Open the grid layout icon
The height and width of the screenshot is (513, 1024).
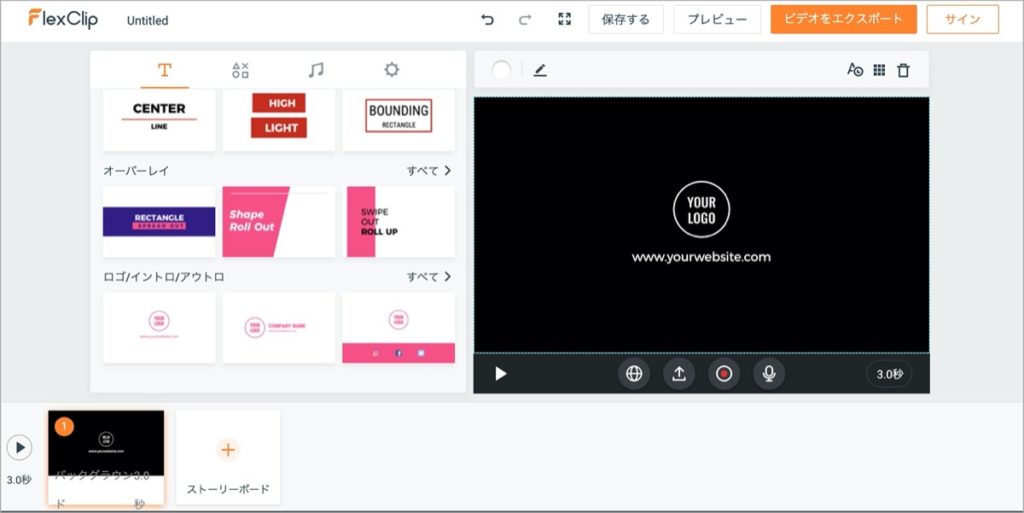point(880,70)
